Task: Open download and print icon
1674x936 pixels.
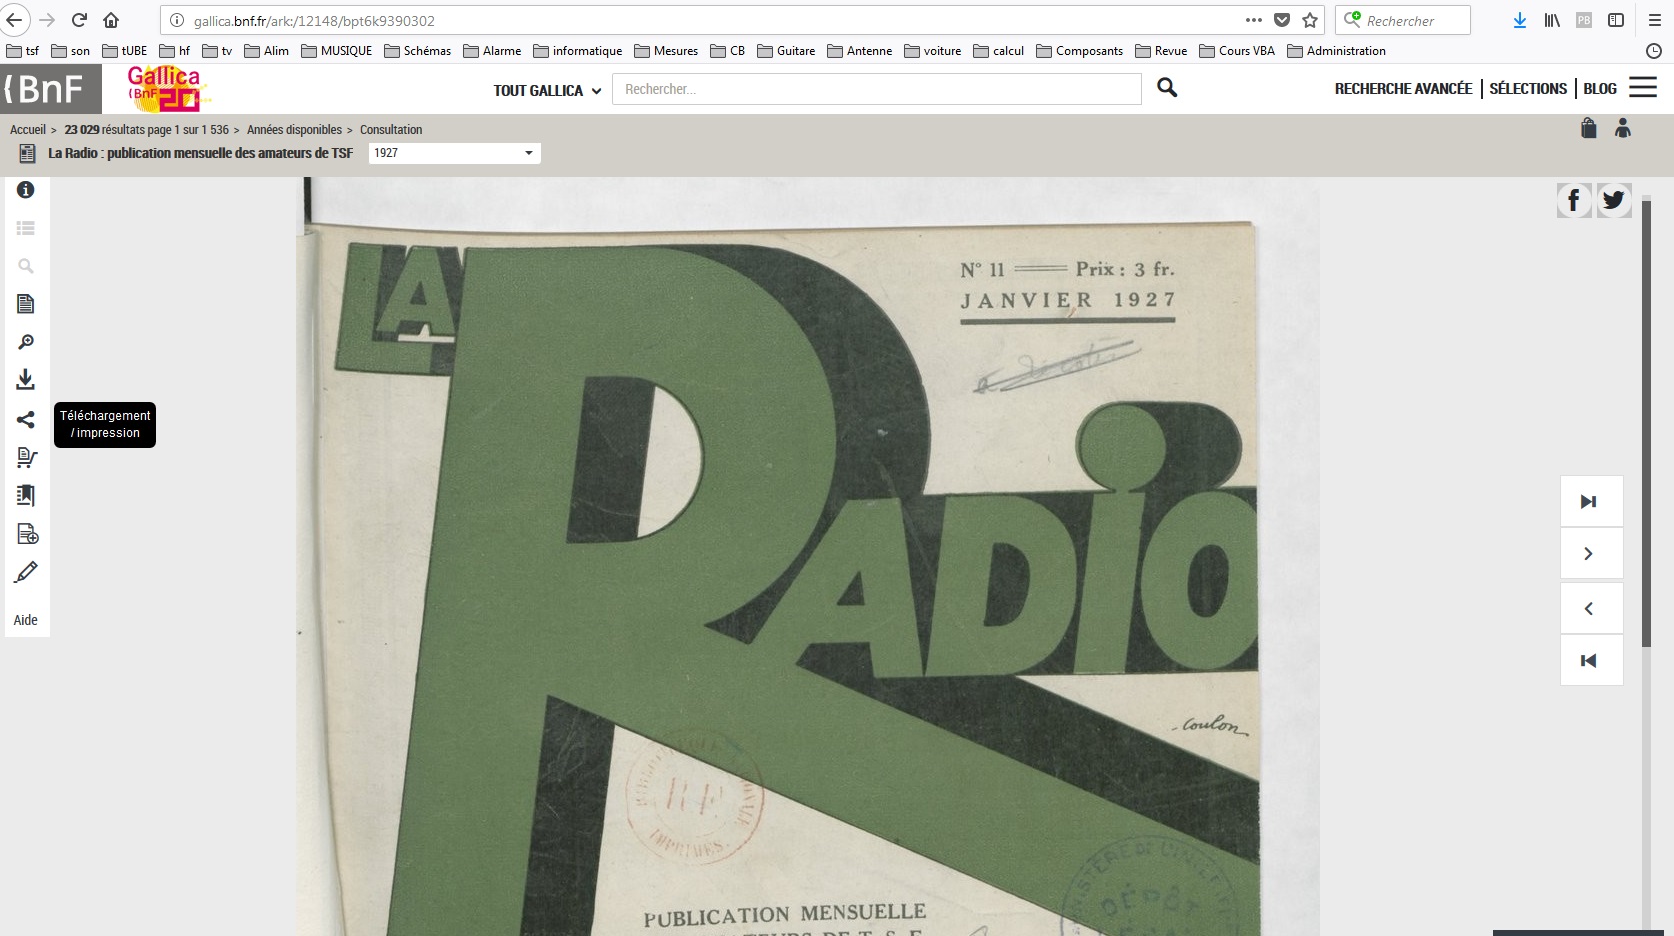Action: tap(26, 380)
